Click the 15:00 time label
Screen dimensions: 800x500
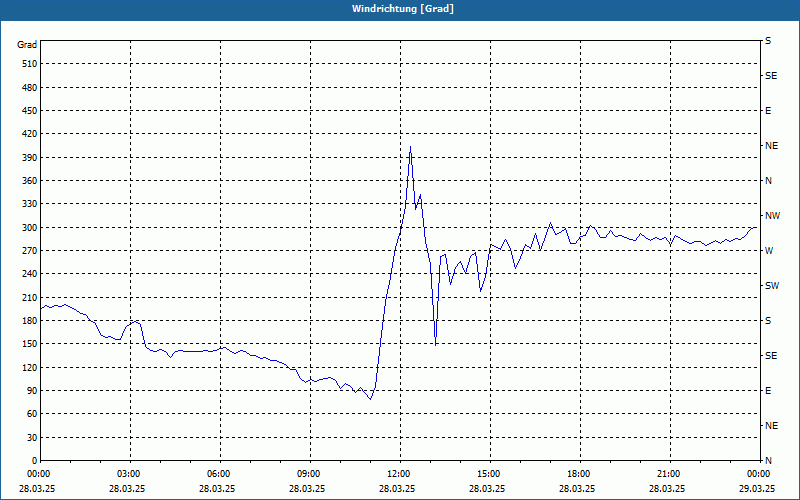(489, 474)
